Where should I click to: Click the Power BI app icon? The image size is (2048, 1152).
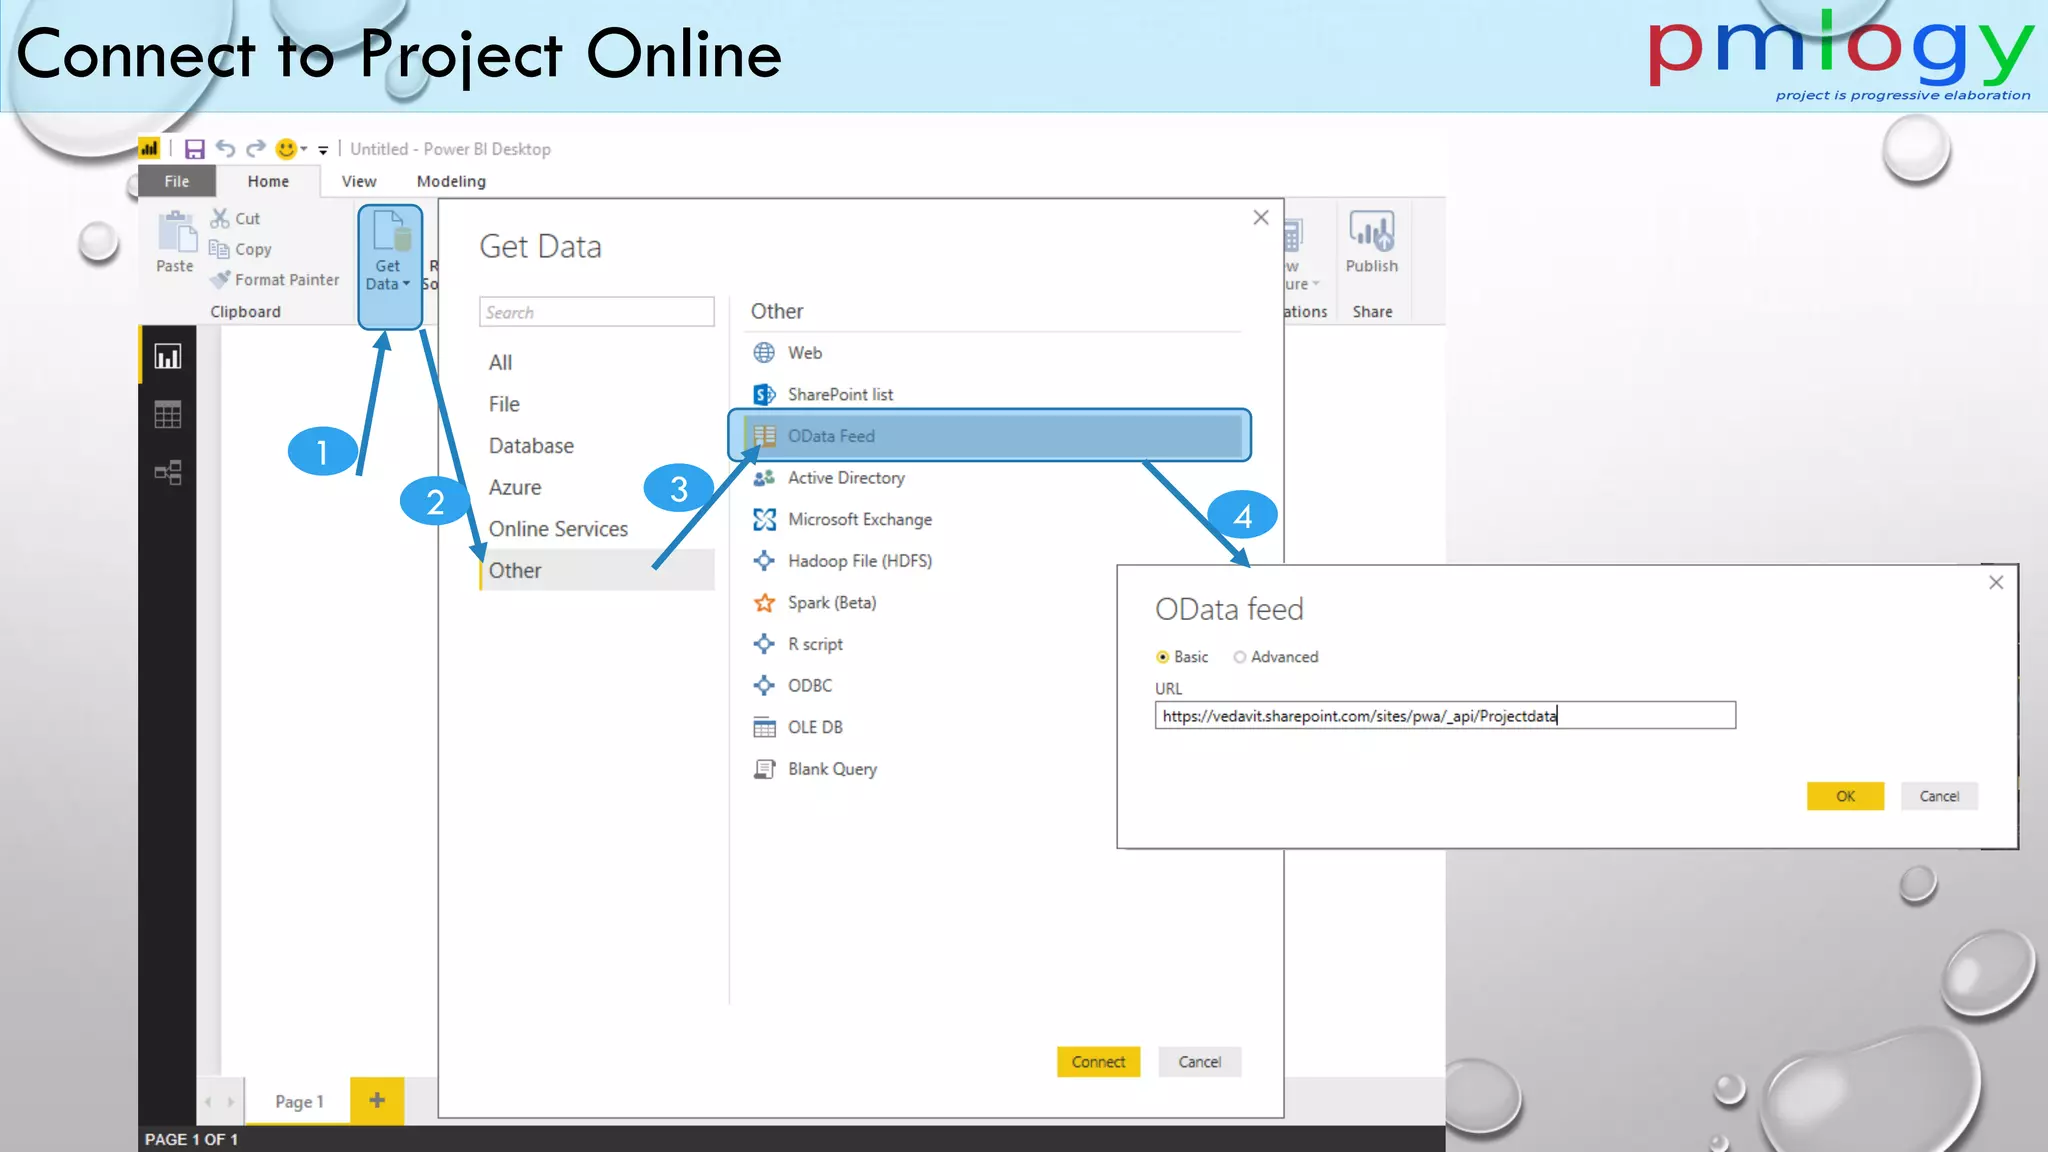pyautogui.click(x=149, y=148)
